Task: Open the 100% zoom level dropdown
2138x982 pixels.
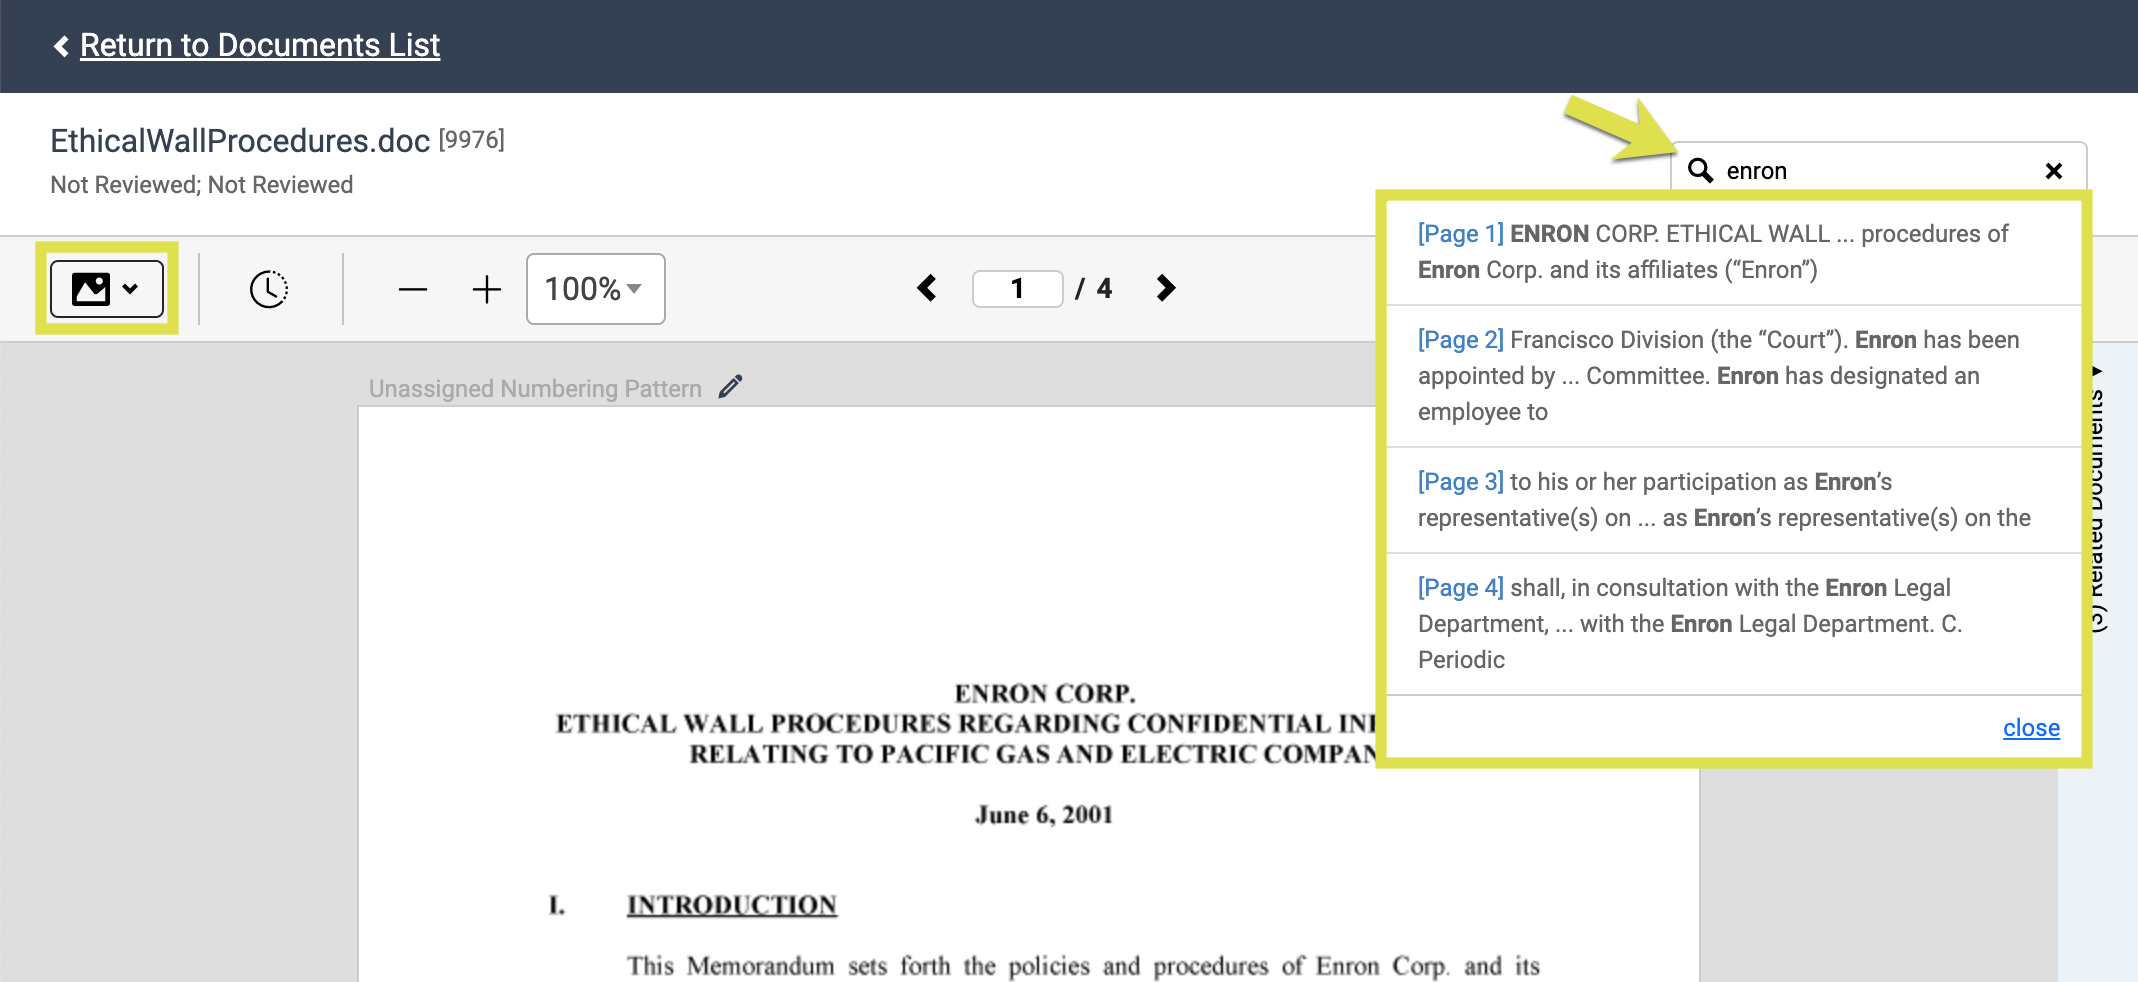Action: pos(595,289)
